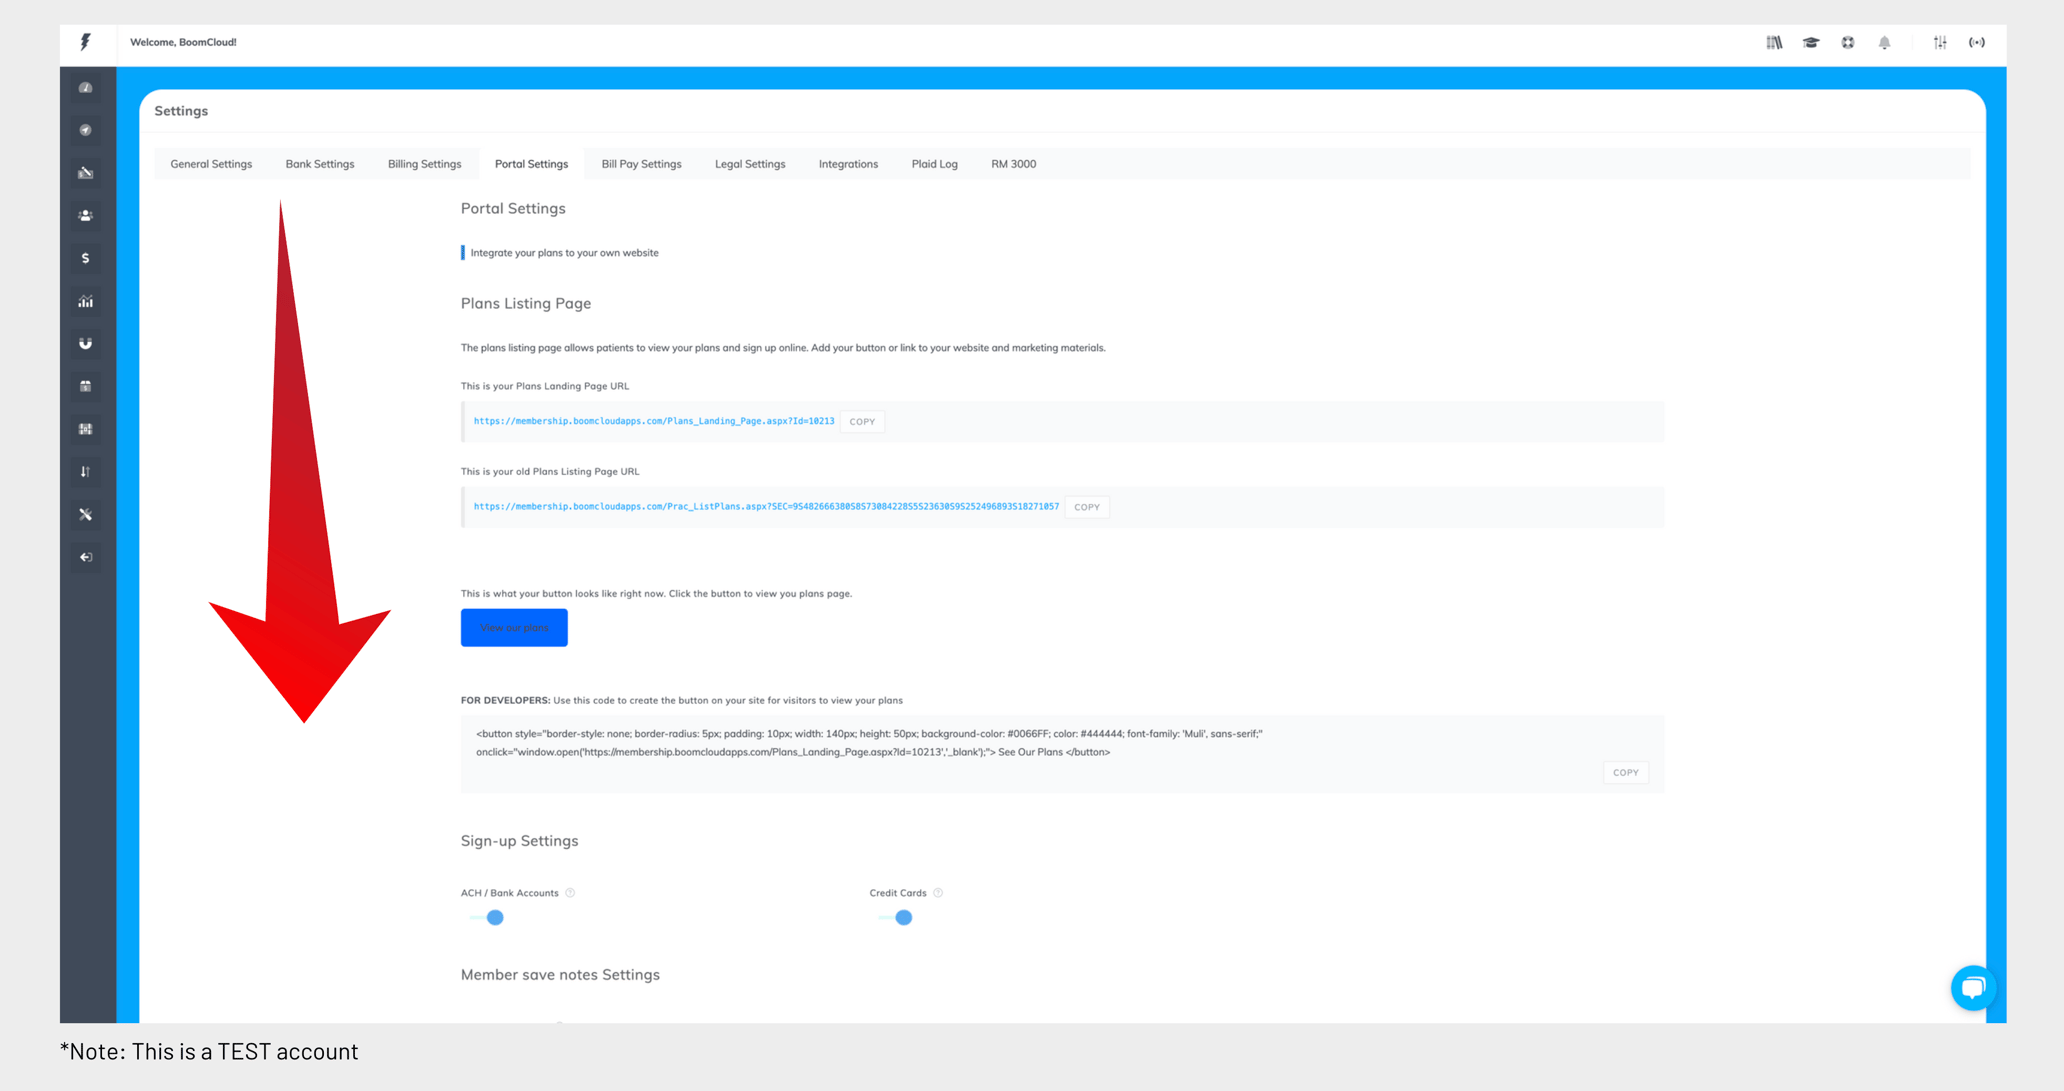Open the graduation cap training icon
The height and width of the screenshot is (1091, 2064).
coord(1810,43)
